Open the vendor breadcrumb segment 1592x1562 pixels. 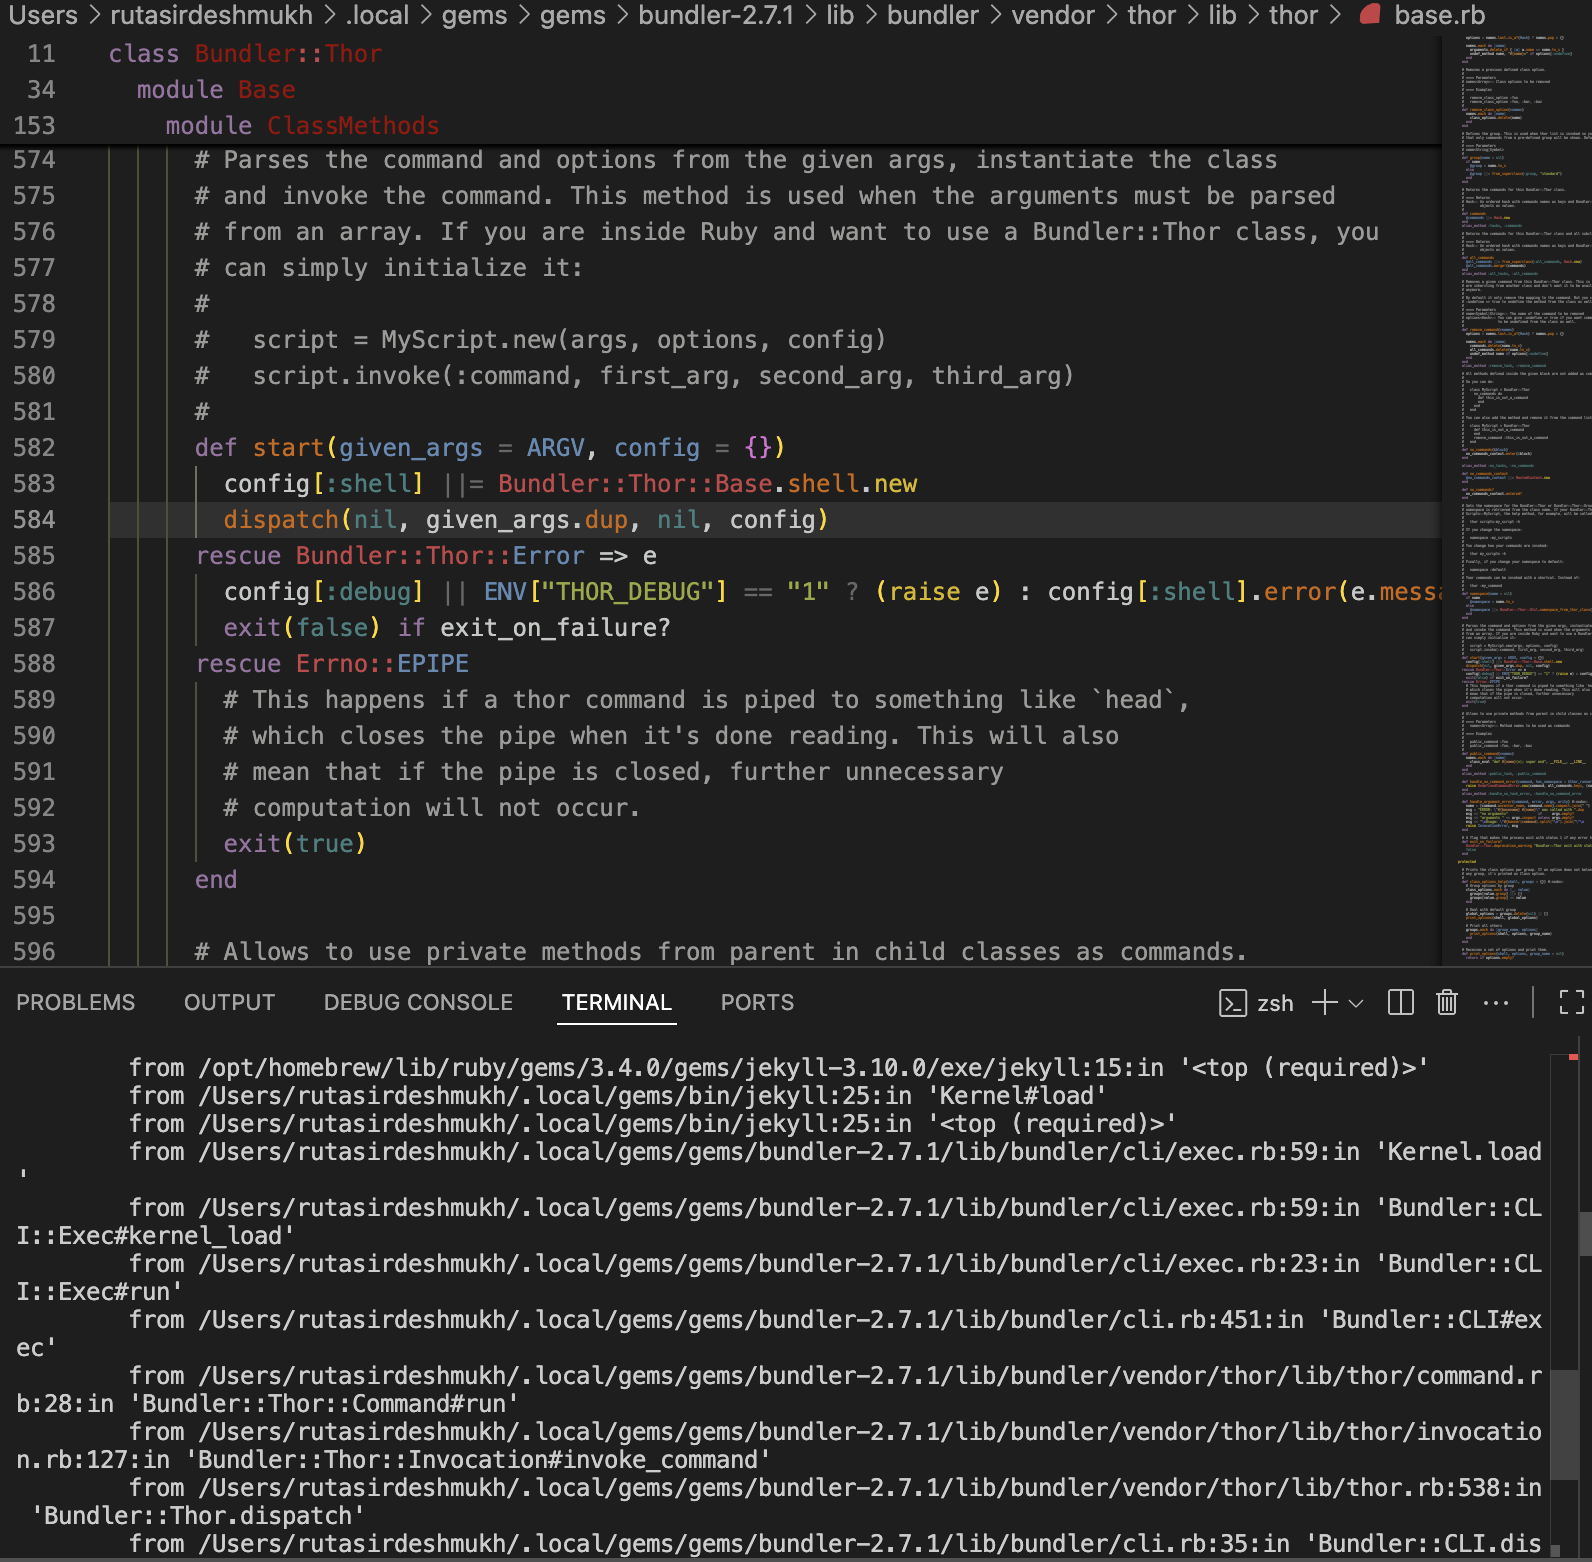1053,15
